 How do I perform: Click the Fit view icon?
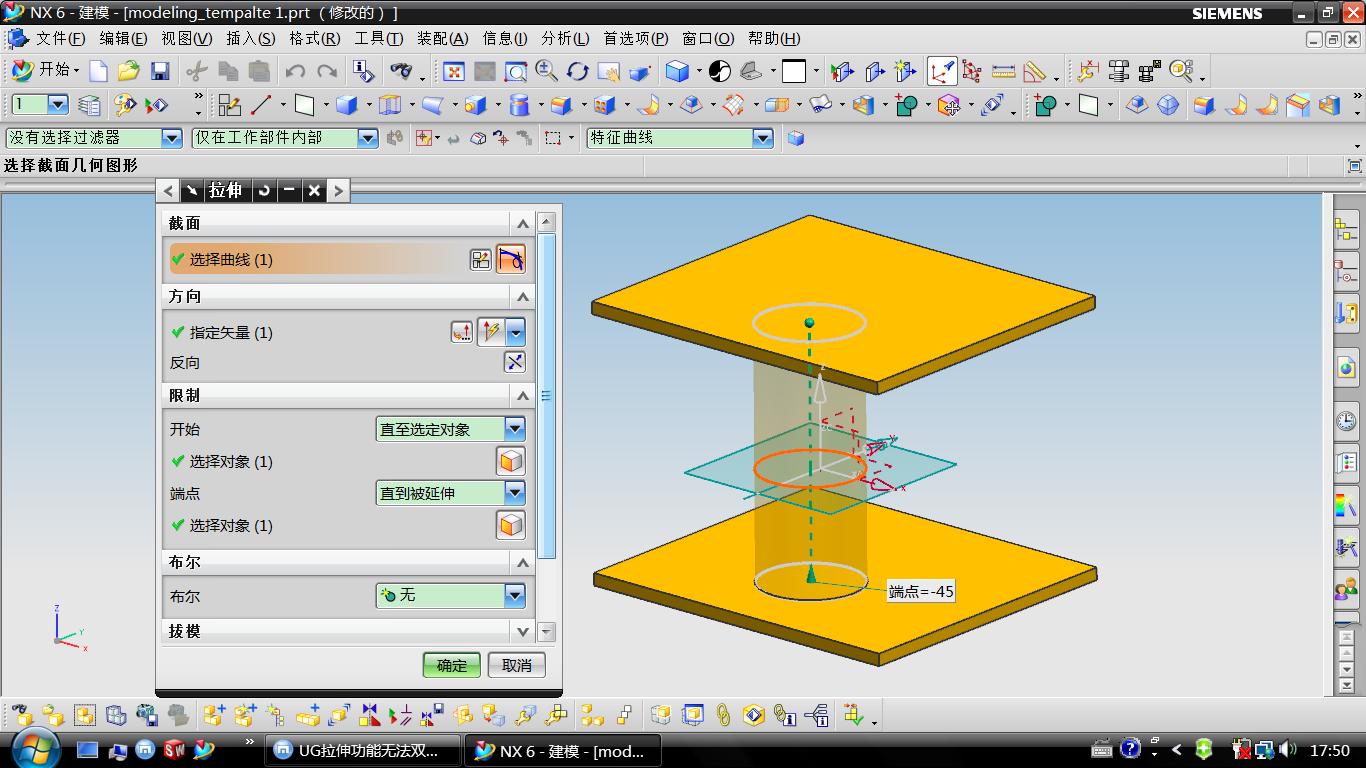453,71
